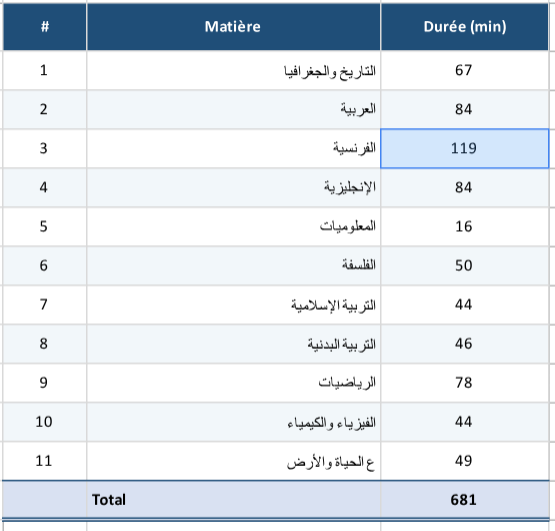The width and height of the screenshot is (555, 531).
Task: Select the duration 84 for الإنجليزية
Action: [465, 188]
